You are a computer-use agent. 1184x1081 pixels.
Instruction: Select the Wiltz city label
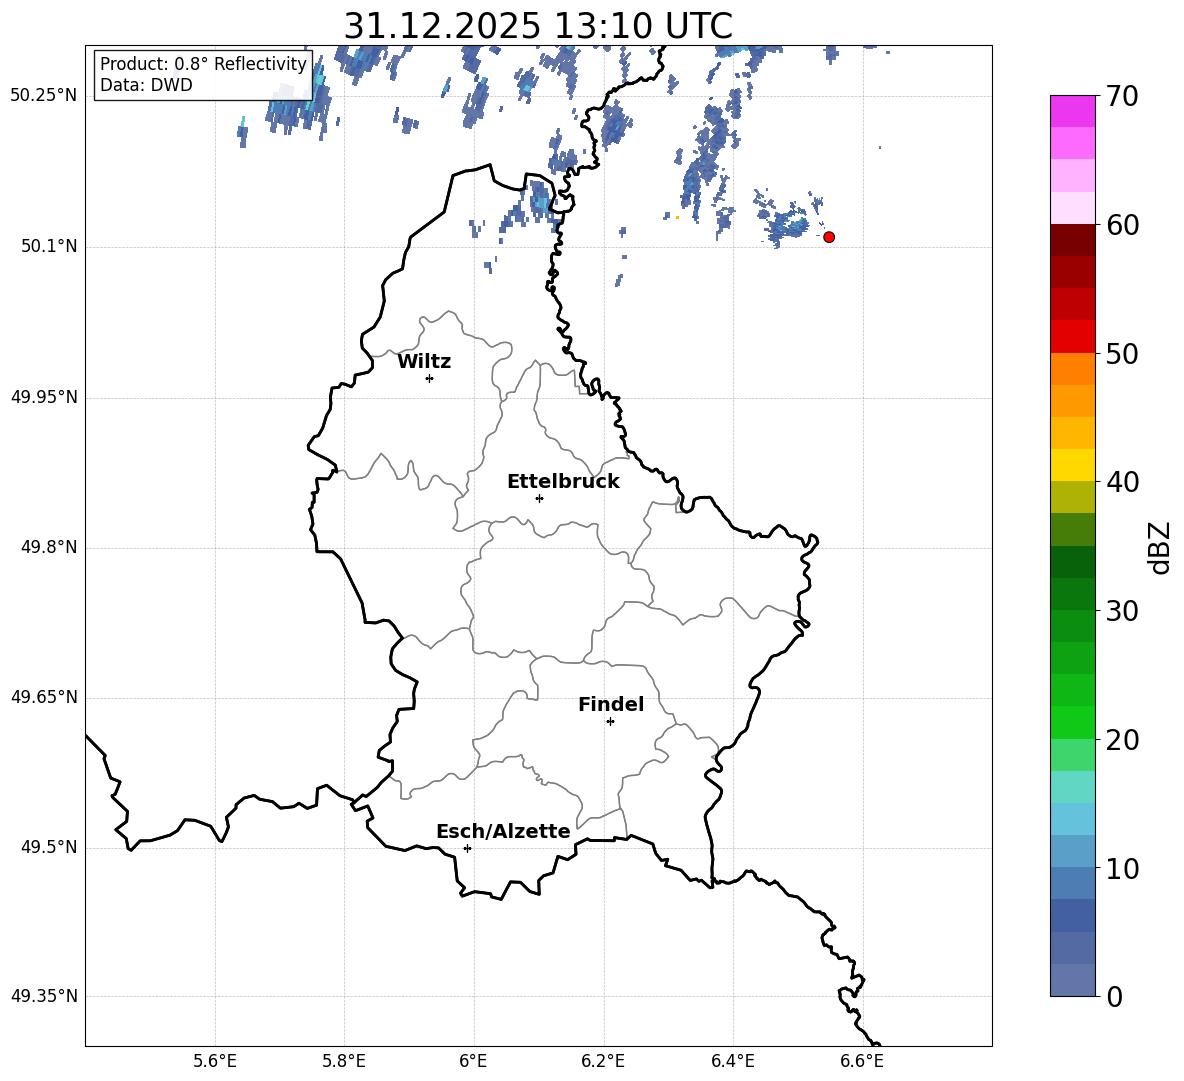[424, 362]
